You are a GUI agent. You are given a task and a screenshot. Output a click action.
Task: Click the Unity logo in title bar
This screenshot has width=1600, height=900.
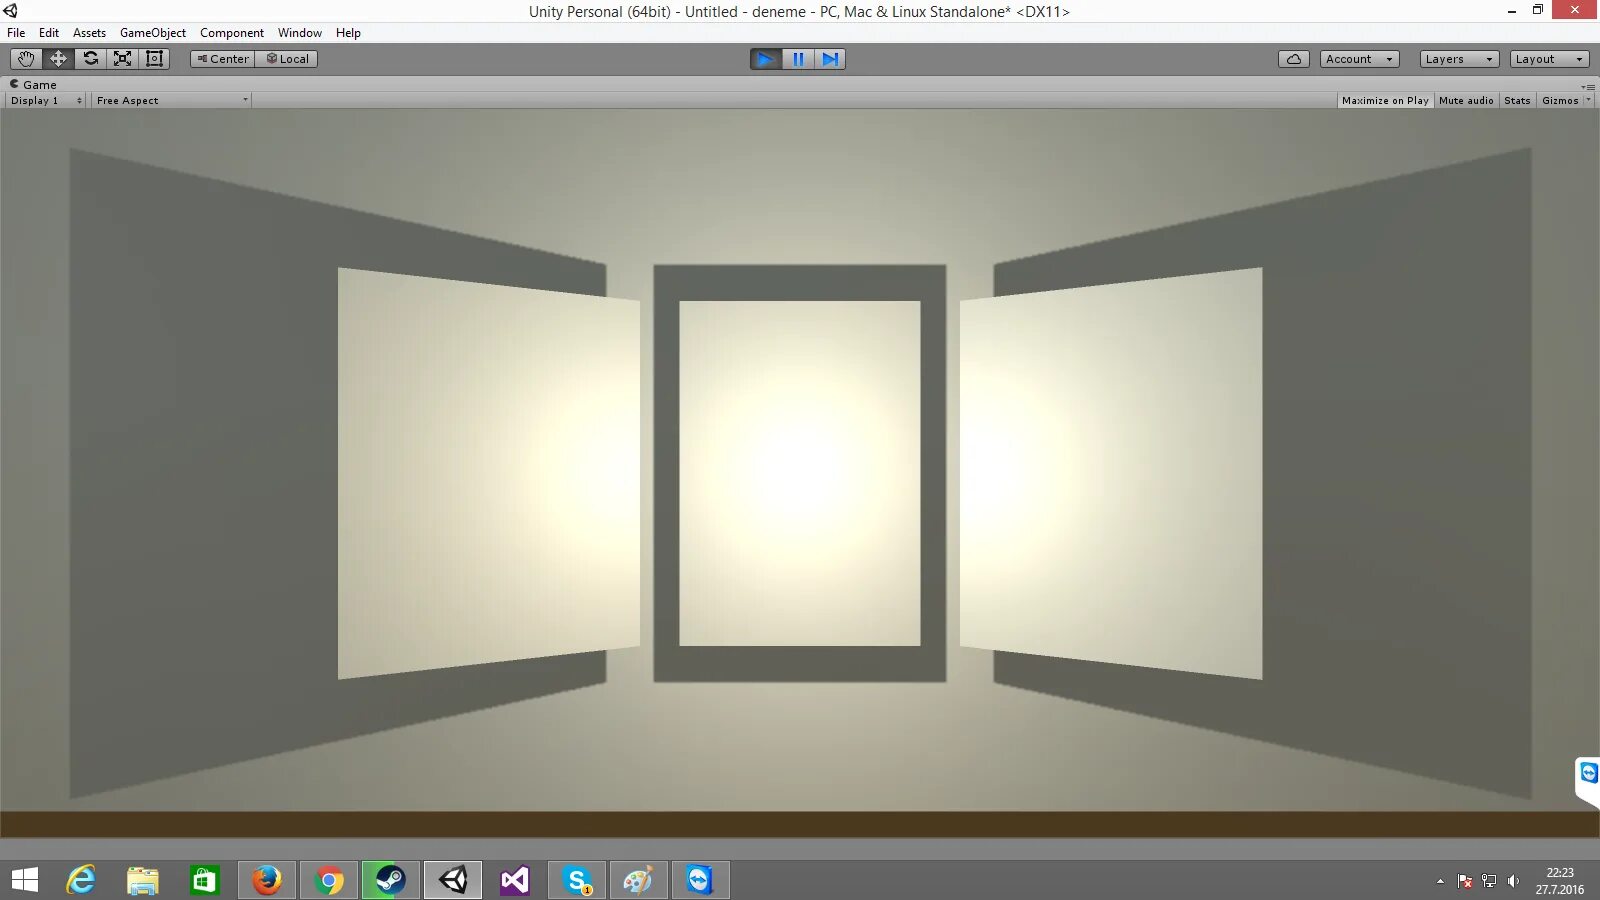click(x=11, y=11)
